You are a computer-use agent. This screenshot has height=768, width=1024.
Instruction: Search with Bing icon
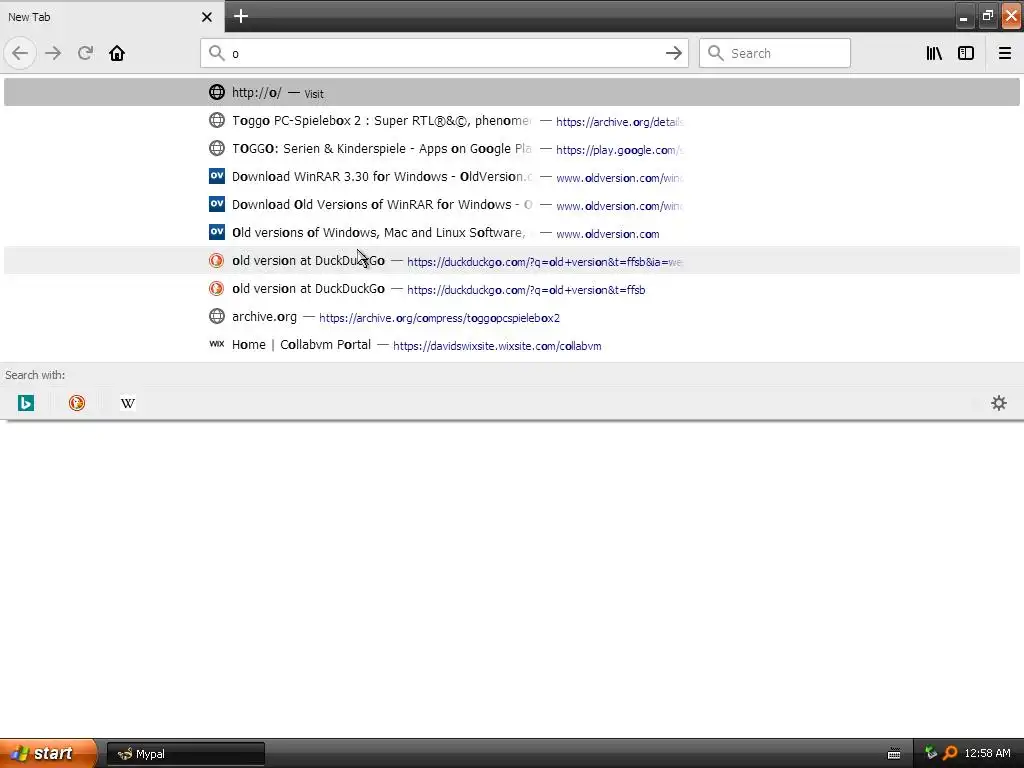[x=26, y=403]
